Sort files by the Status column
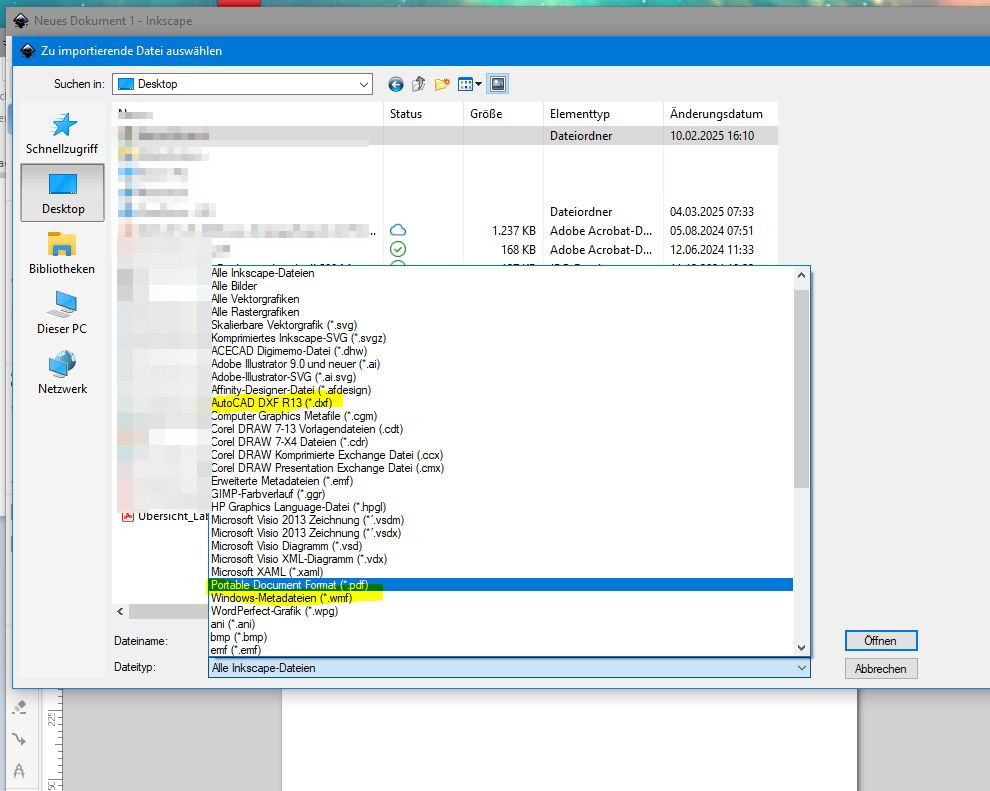Screen dimensions: 990x791 423,114
